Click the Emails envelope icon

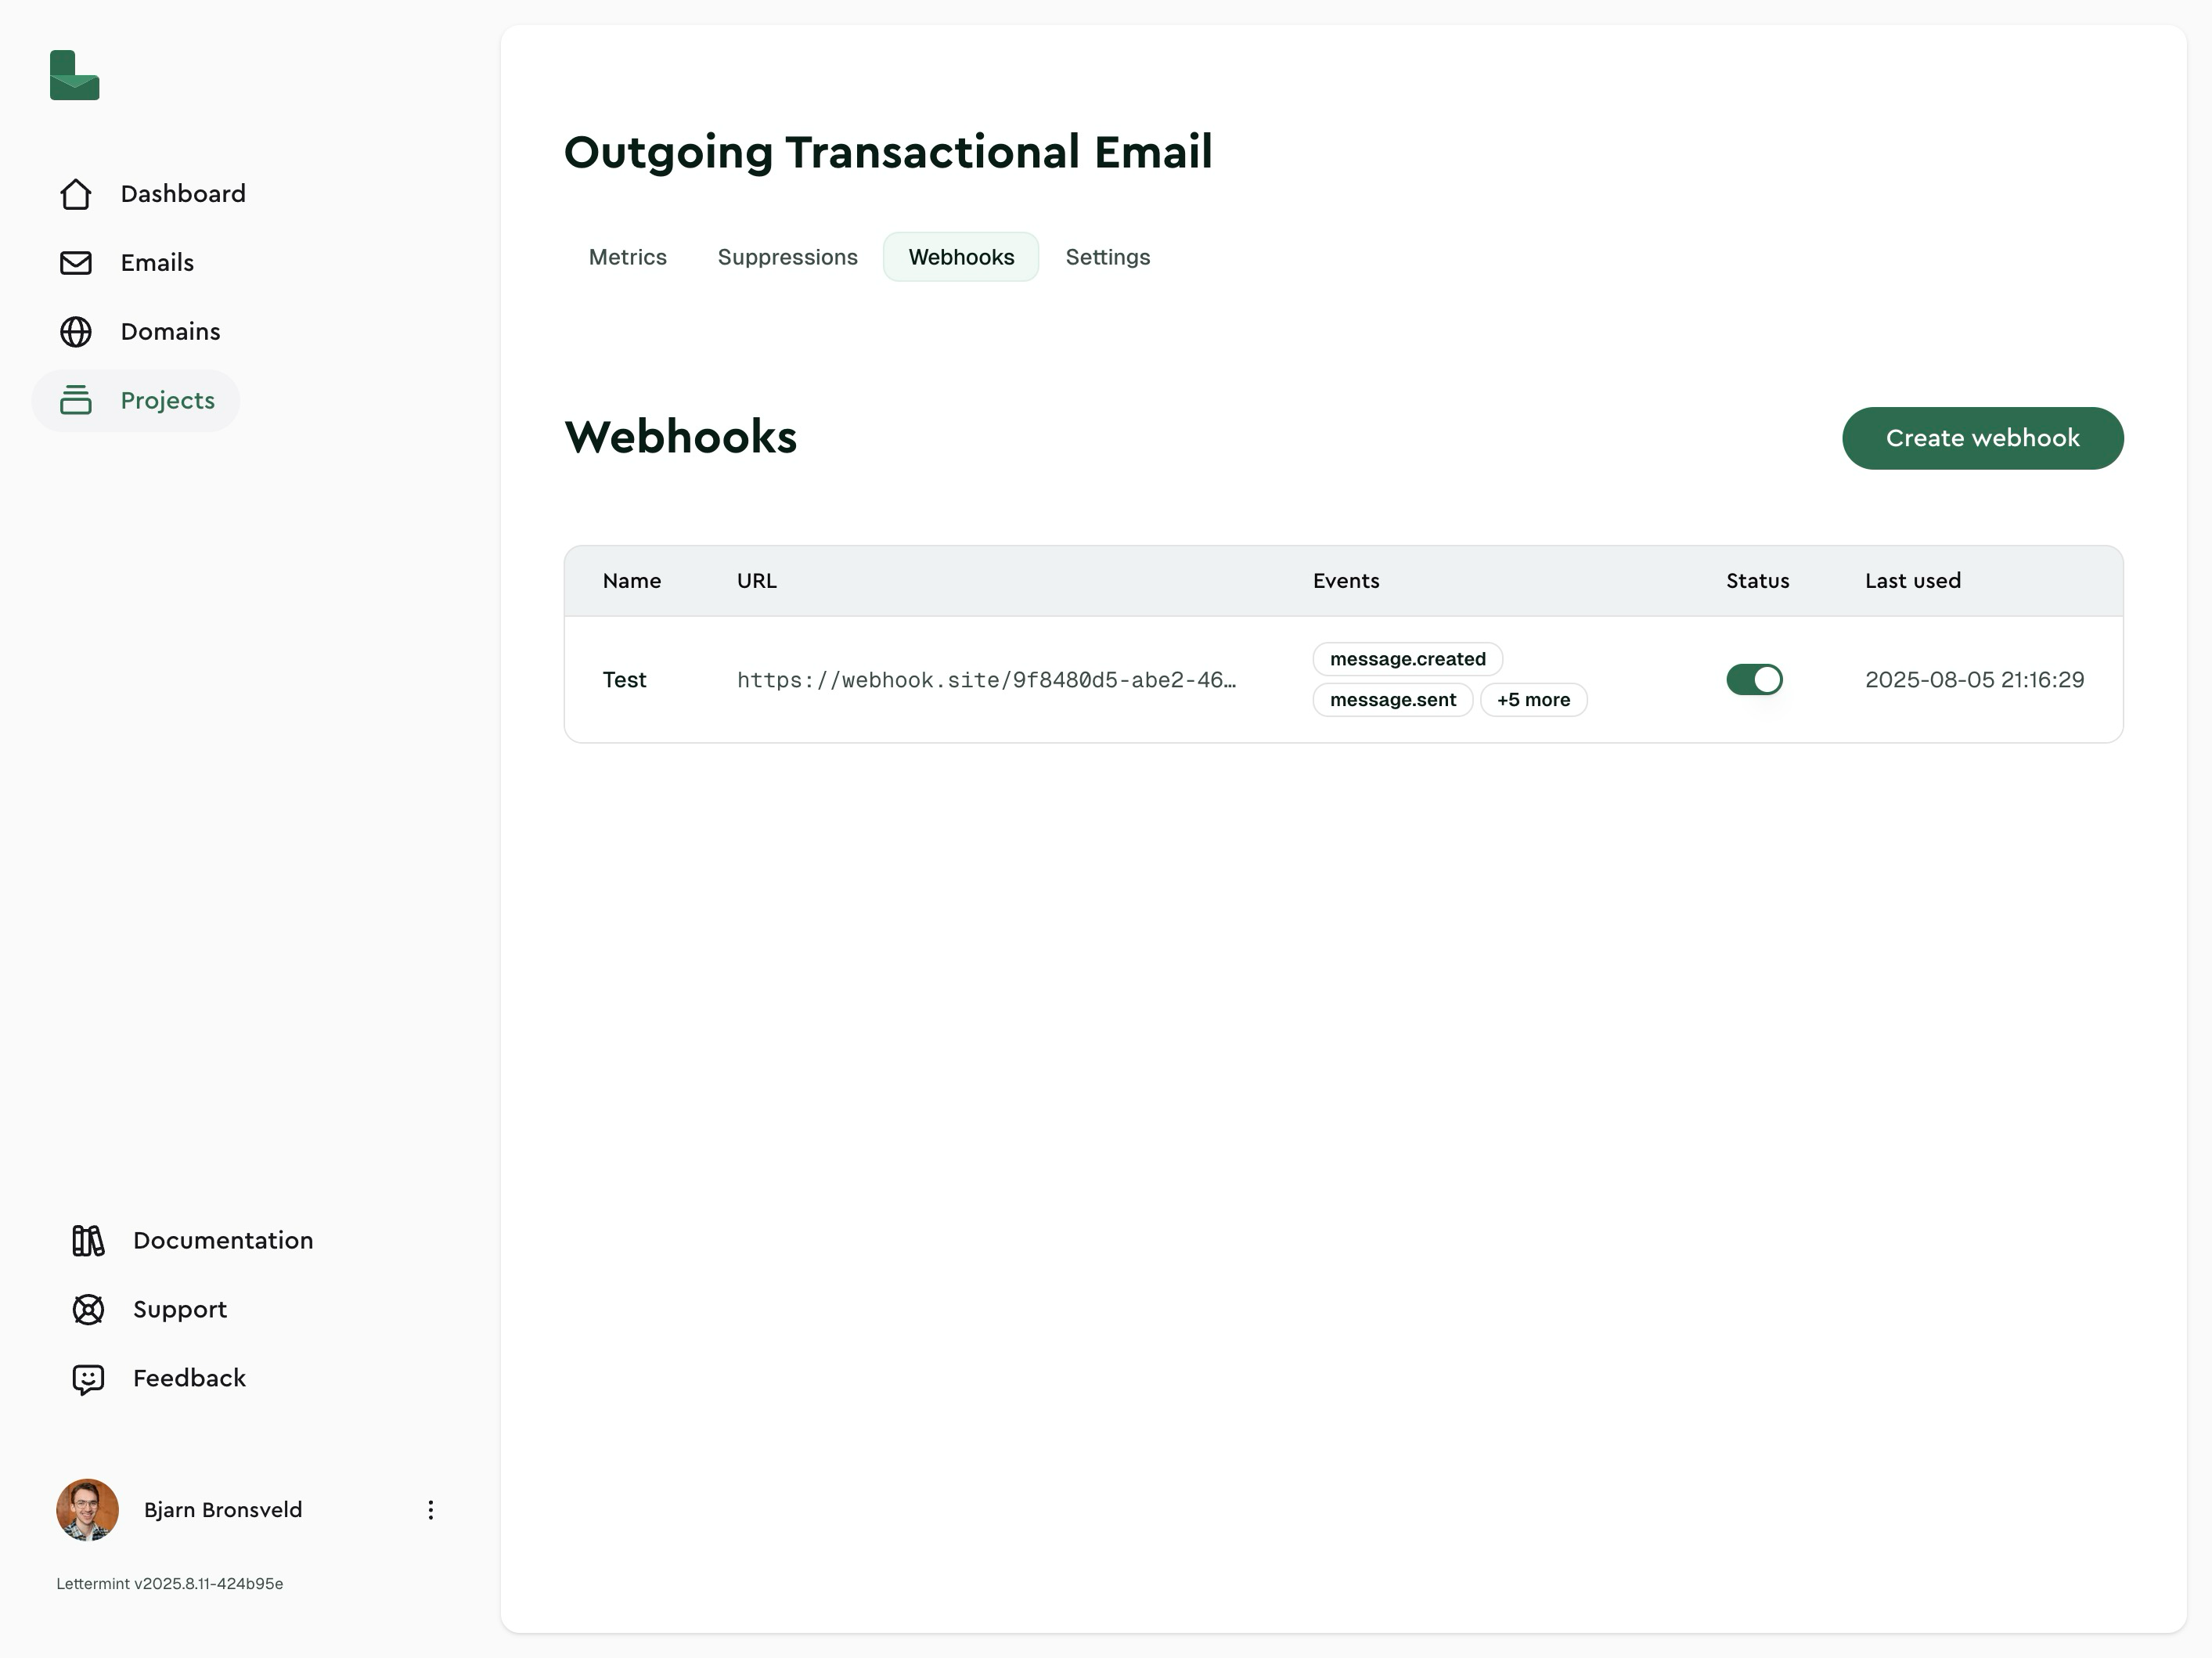tap(76, 263)
